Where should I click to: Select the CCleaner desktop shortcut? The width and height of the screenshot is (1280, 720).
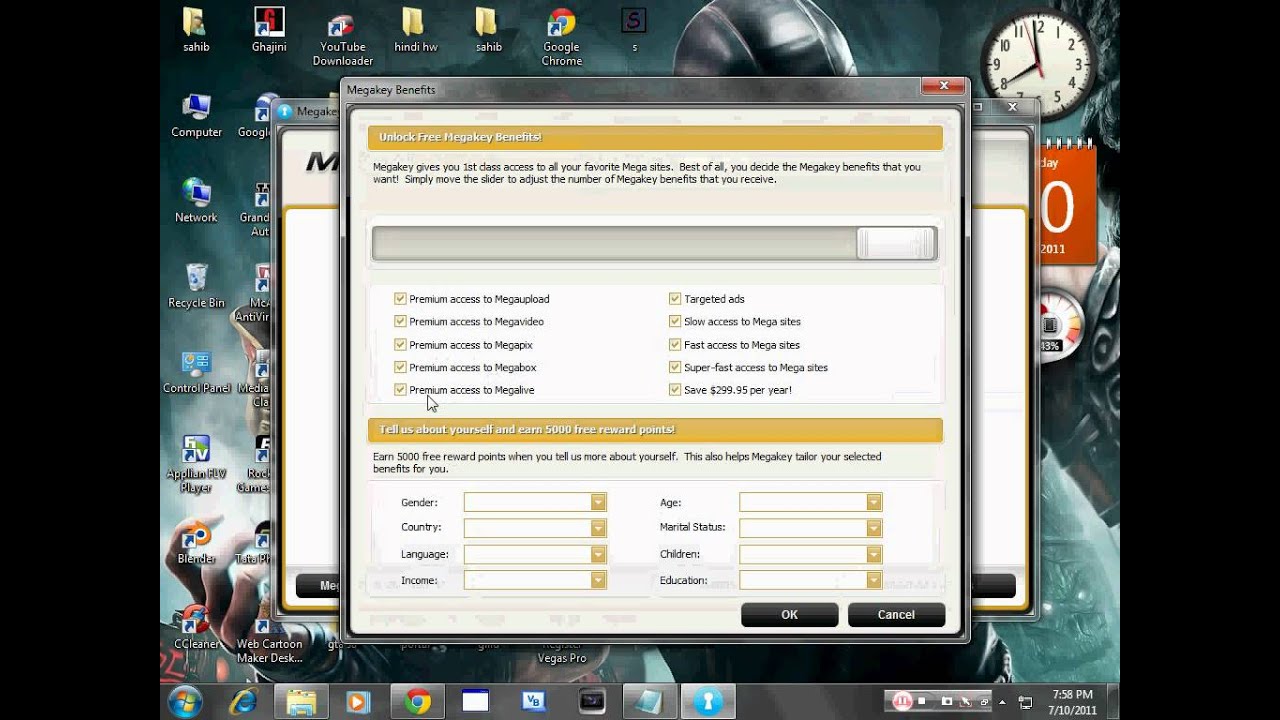point(196,627)
